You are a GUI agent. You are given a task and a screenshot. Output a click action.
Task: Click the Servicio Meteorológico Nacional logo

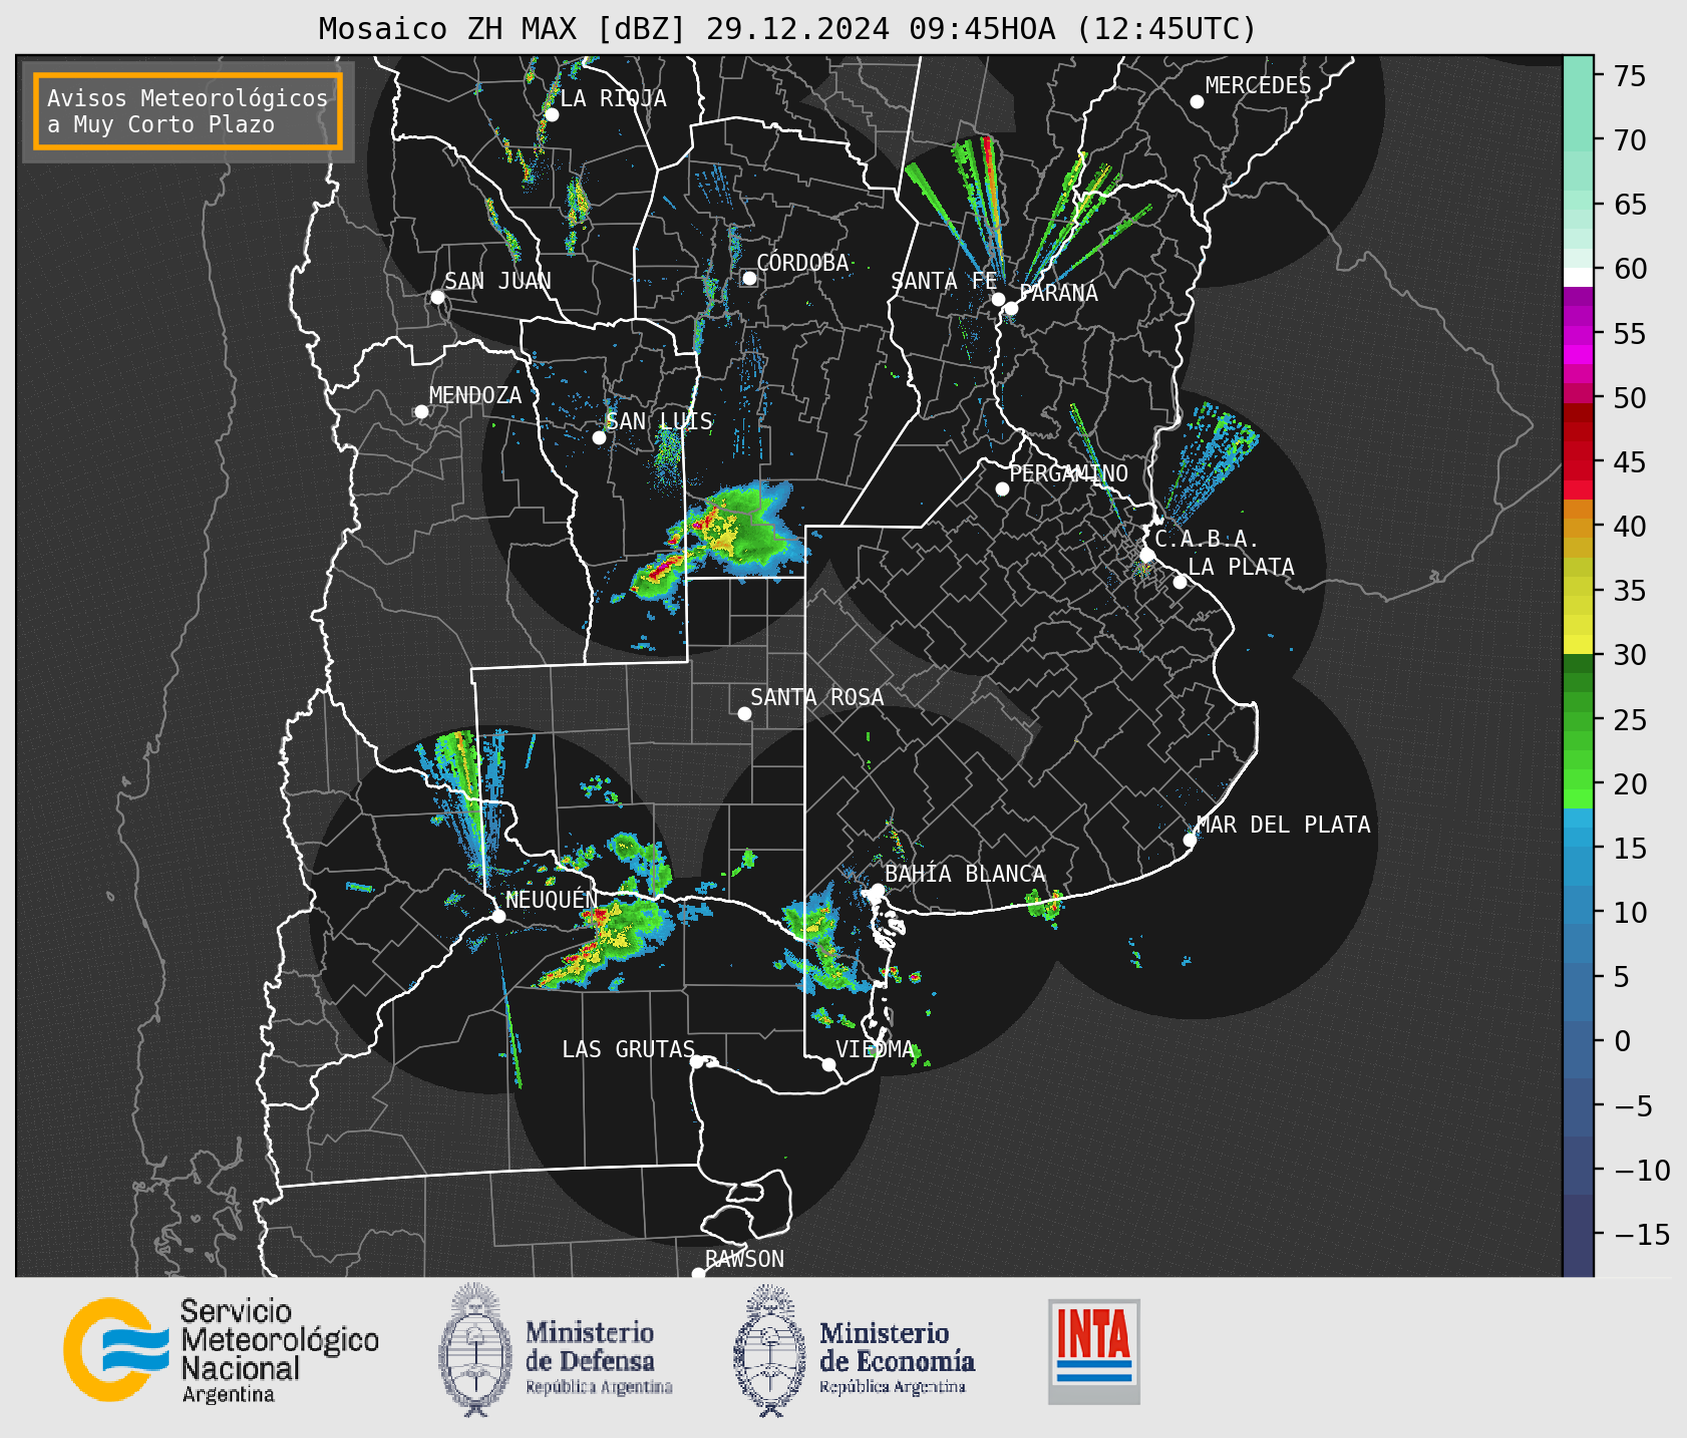pos(221,1350)
